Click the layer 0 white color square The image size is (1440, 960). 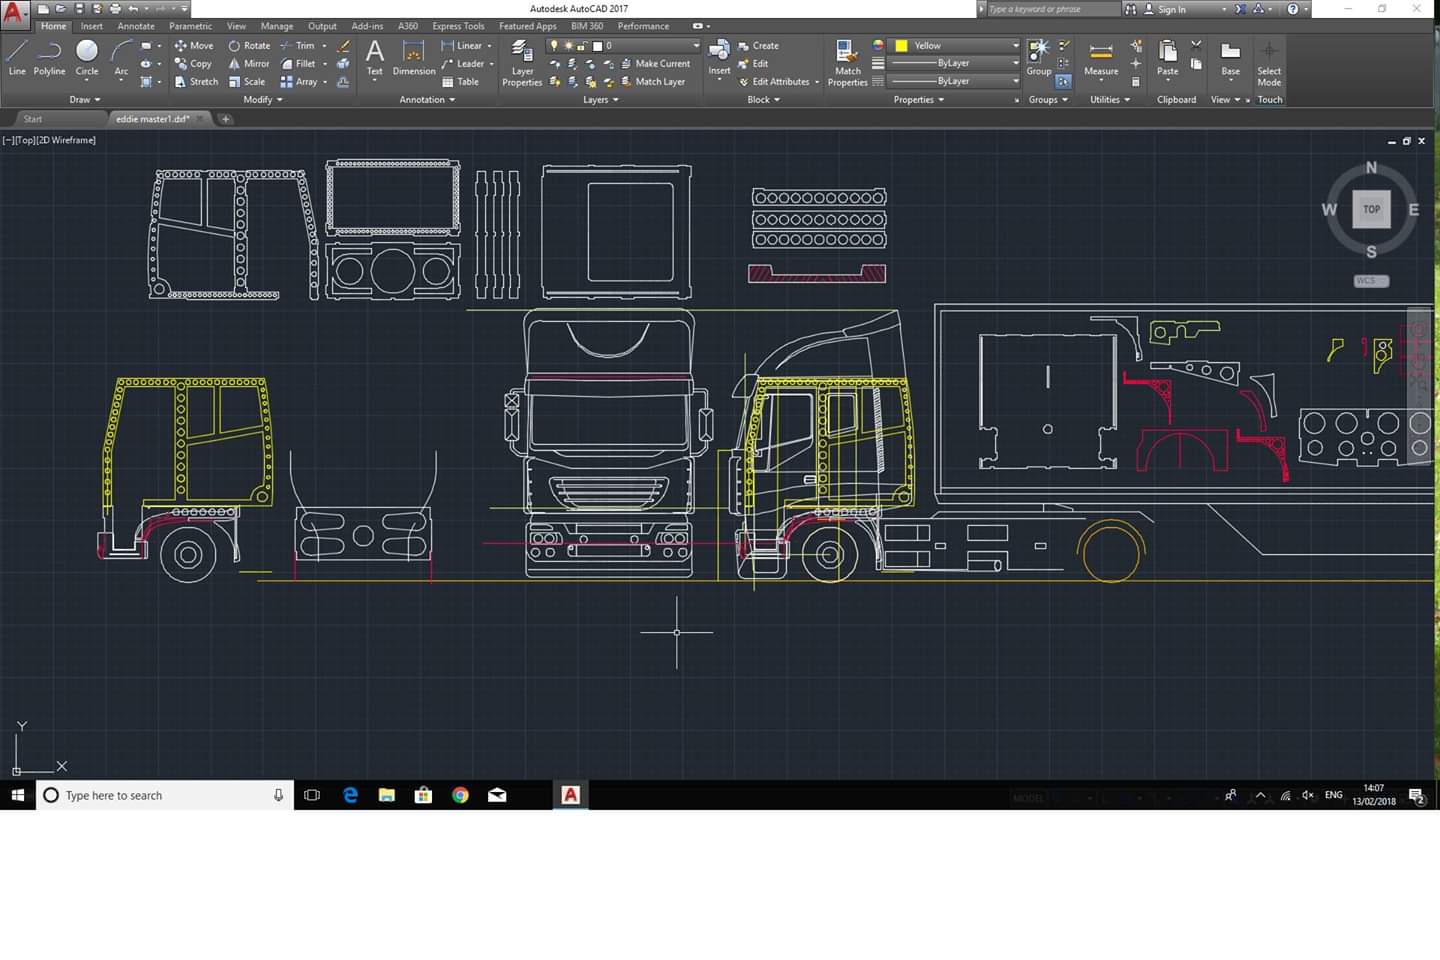(597, 45)
